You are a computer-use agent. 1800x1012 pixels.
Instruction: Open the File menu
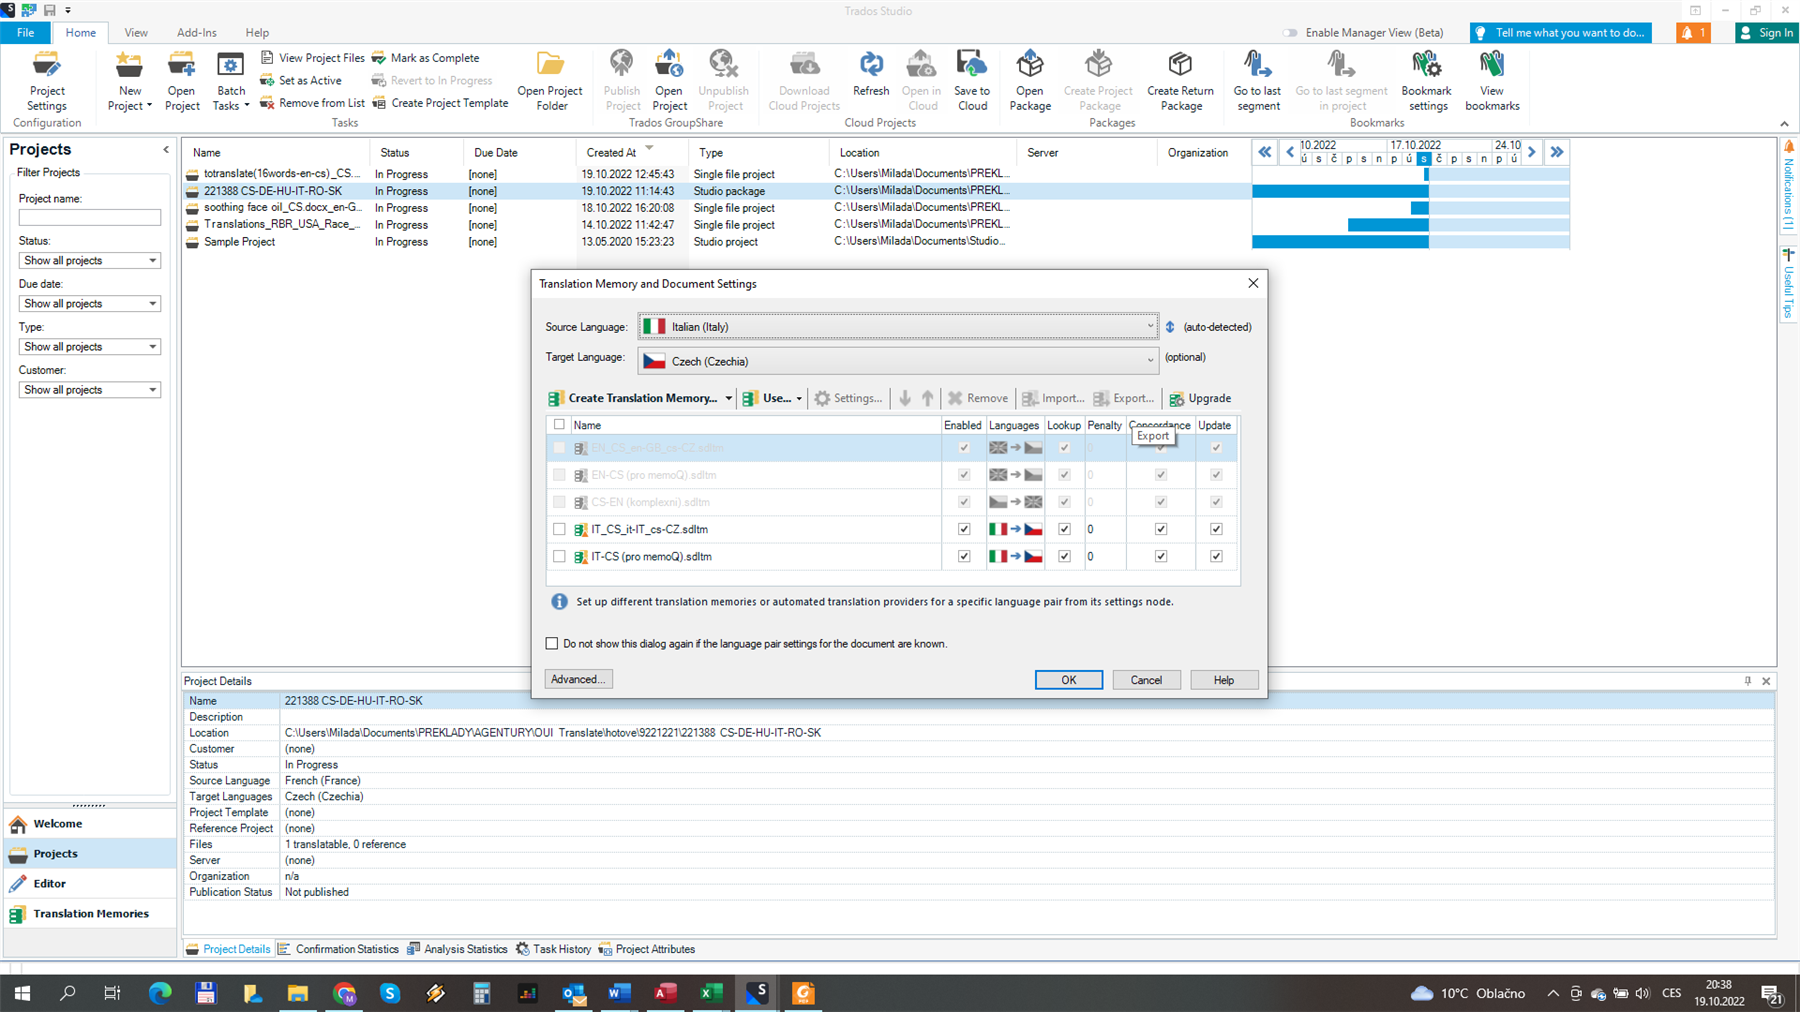pyautogui.click(x=25, y=33)
